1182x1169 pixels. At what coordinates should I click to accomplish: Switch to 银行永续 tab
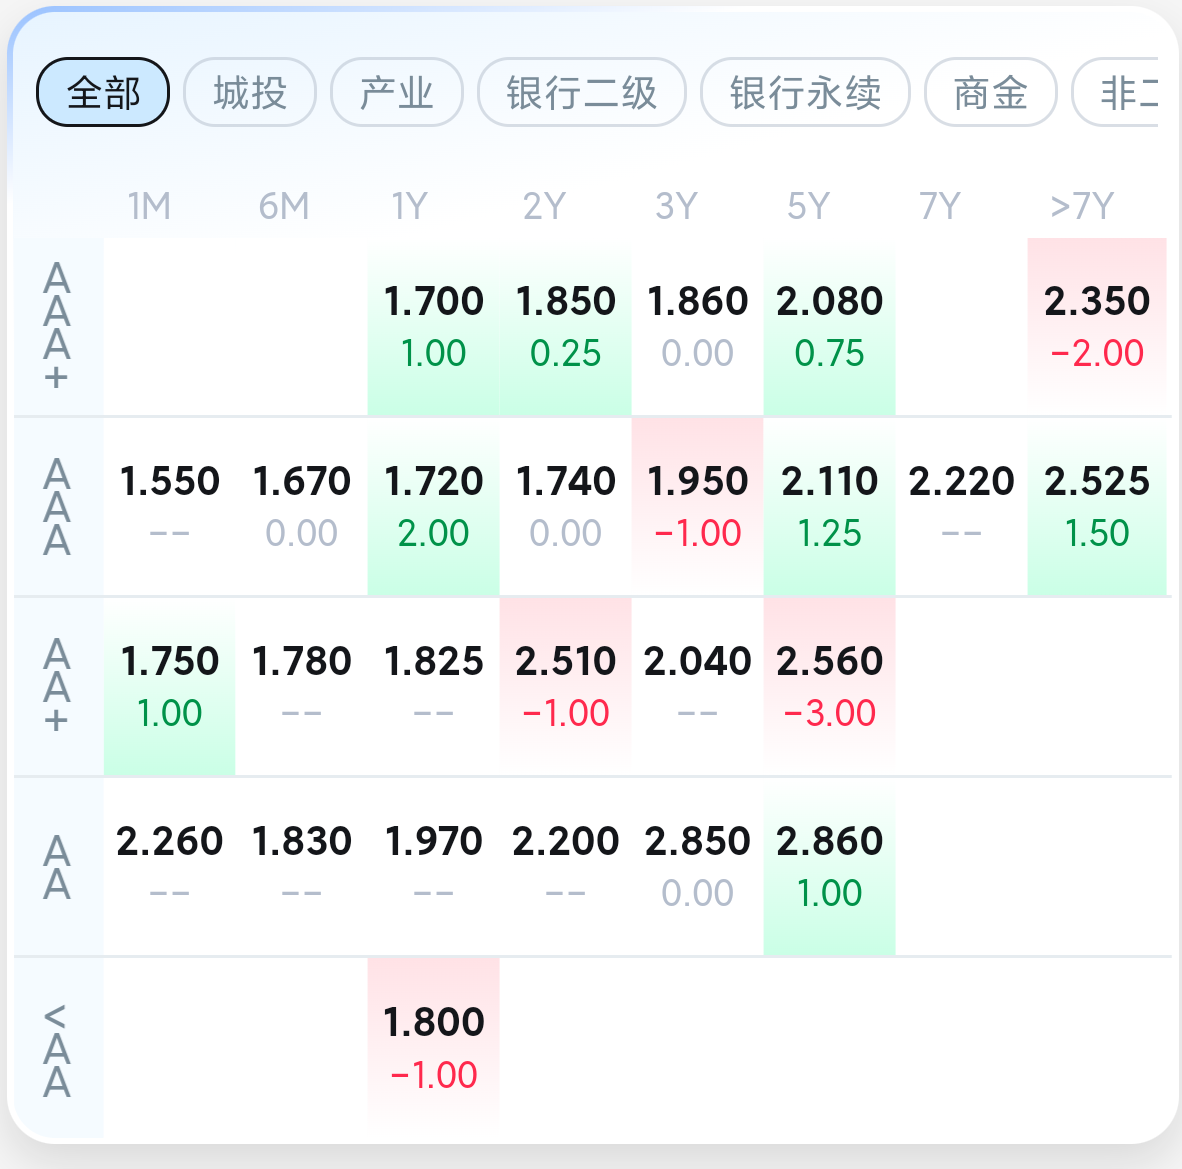click(805, 93)
